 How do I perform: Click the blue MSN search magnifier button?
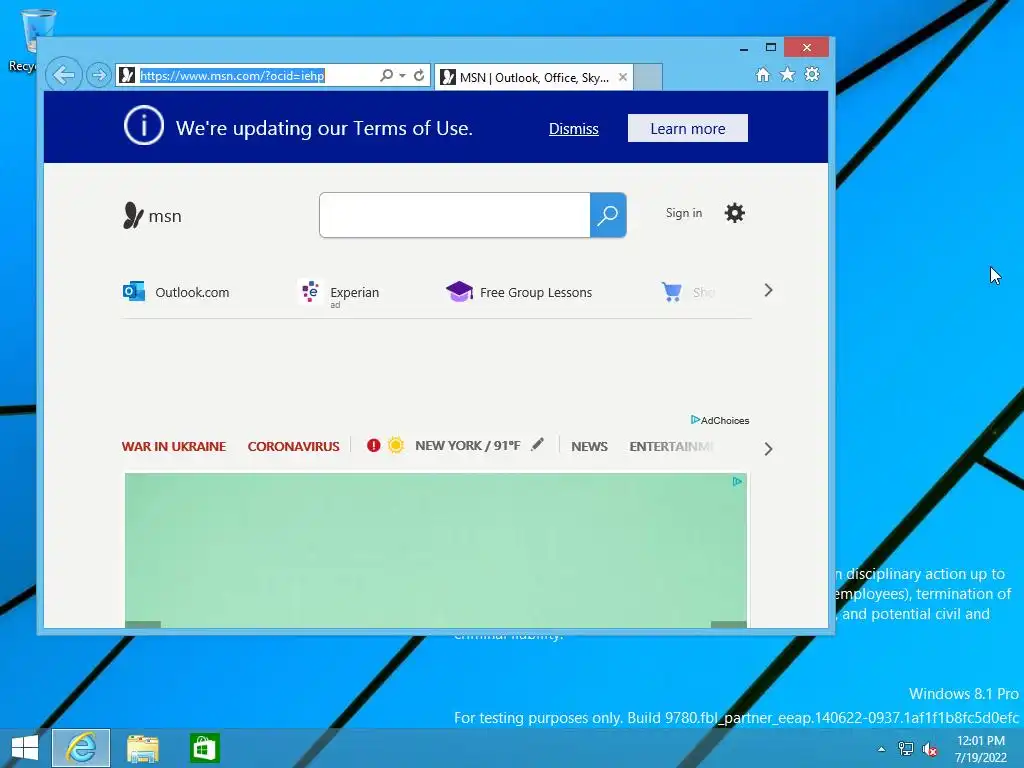608,215
